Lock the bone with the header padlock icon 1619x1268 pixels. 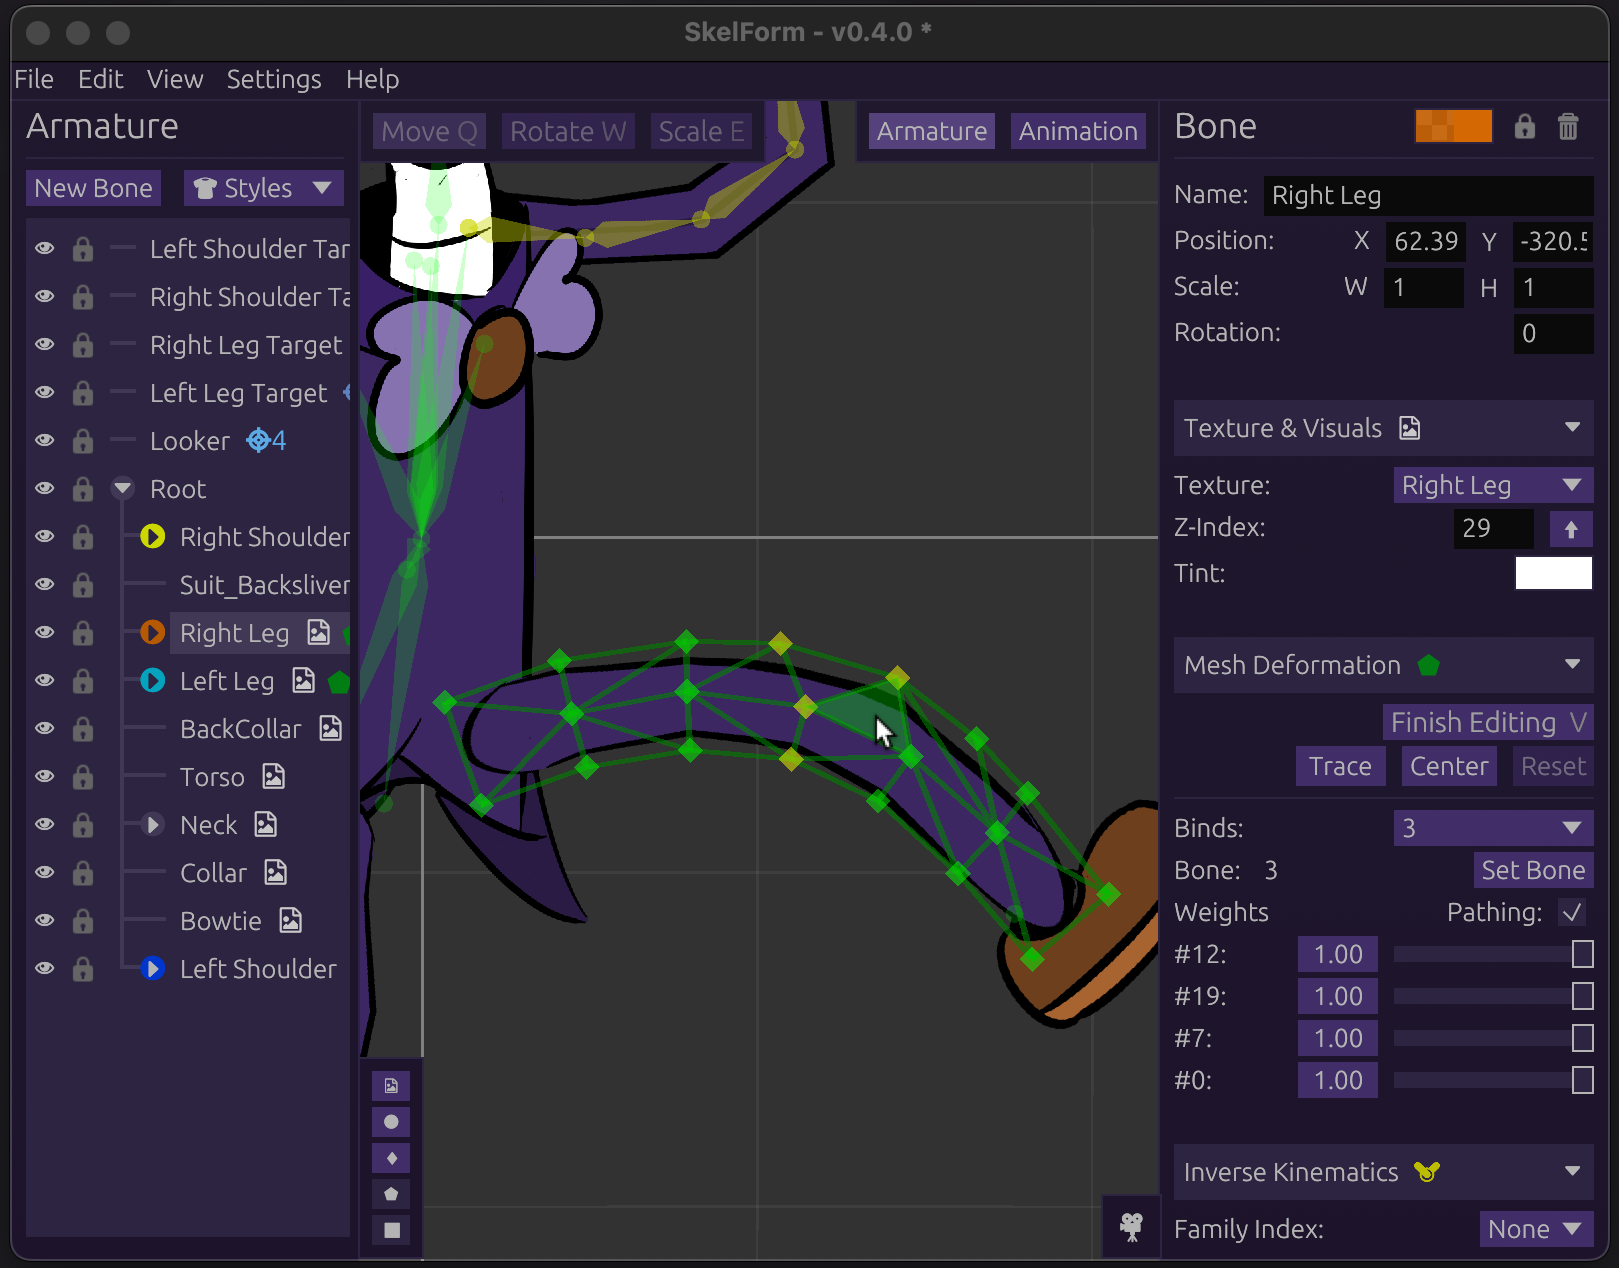[x=1524, y=127]
